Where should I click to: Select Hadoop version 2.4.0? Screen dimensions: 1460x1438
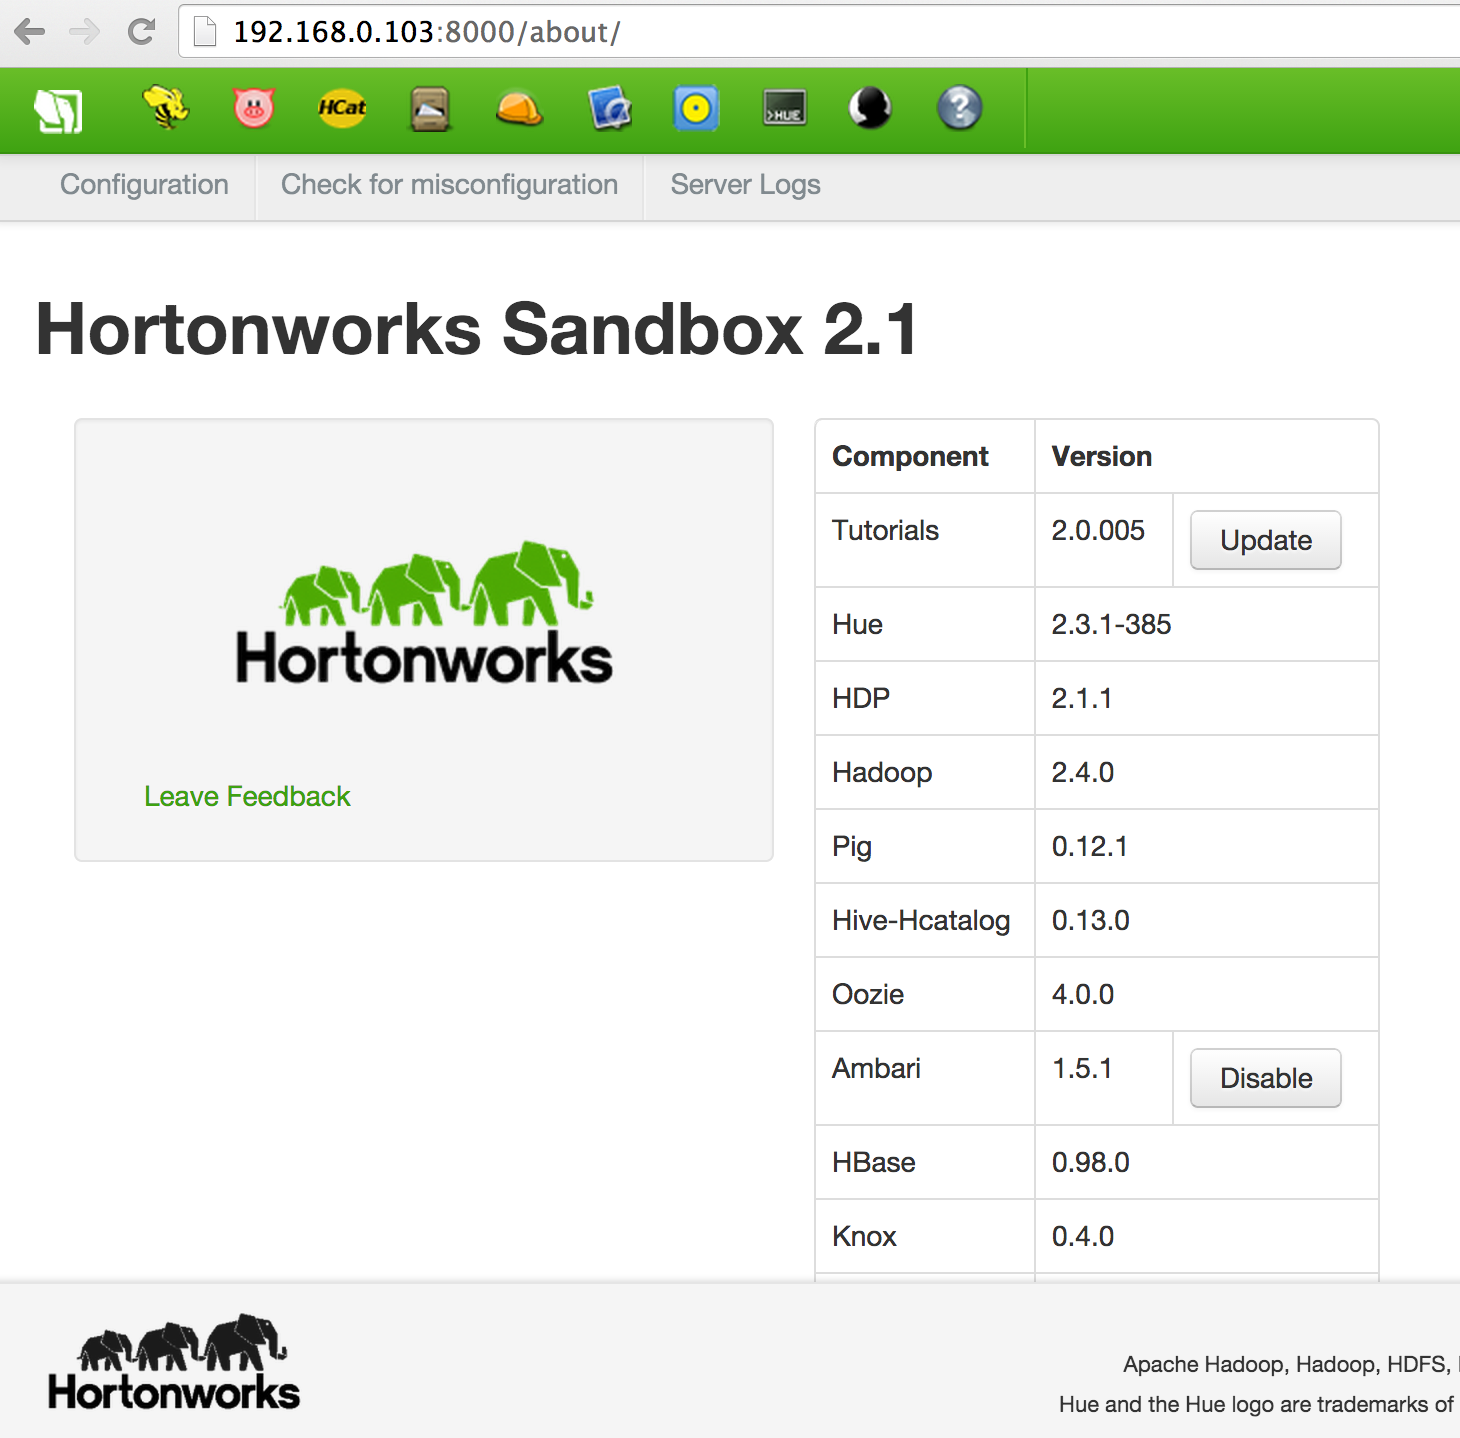coord(1083,772)
